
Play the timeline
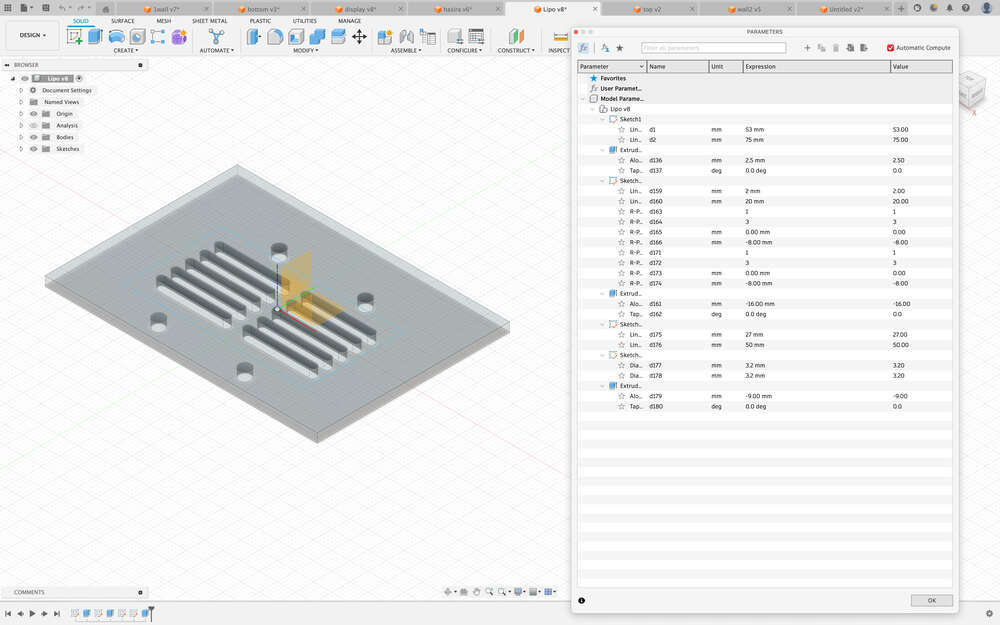coord(32,614)
